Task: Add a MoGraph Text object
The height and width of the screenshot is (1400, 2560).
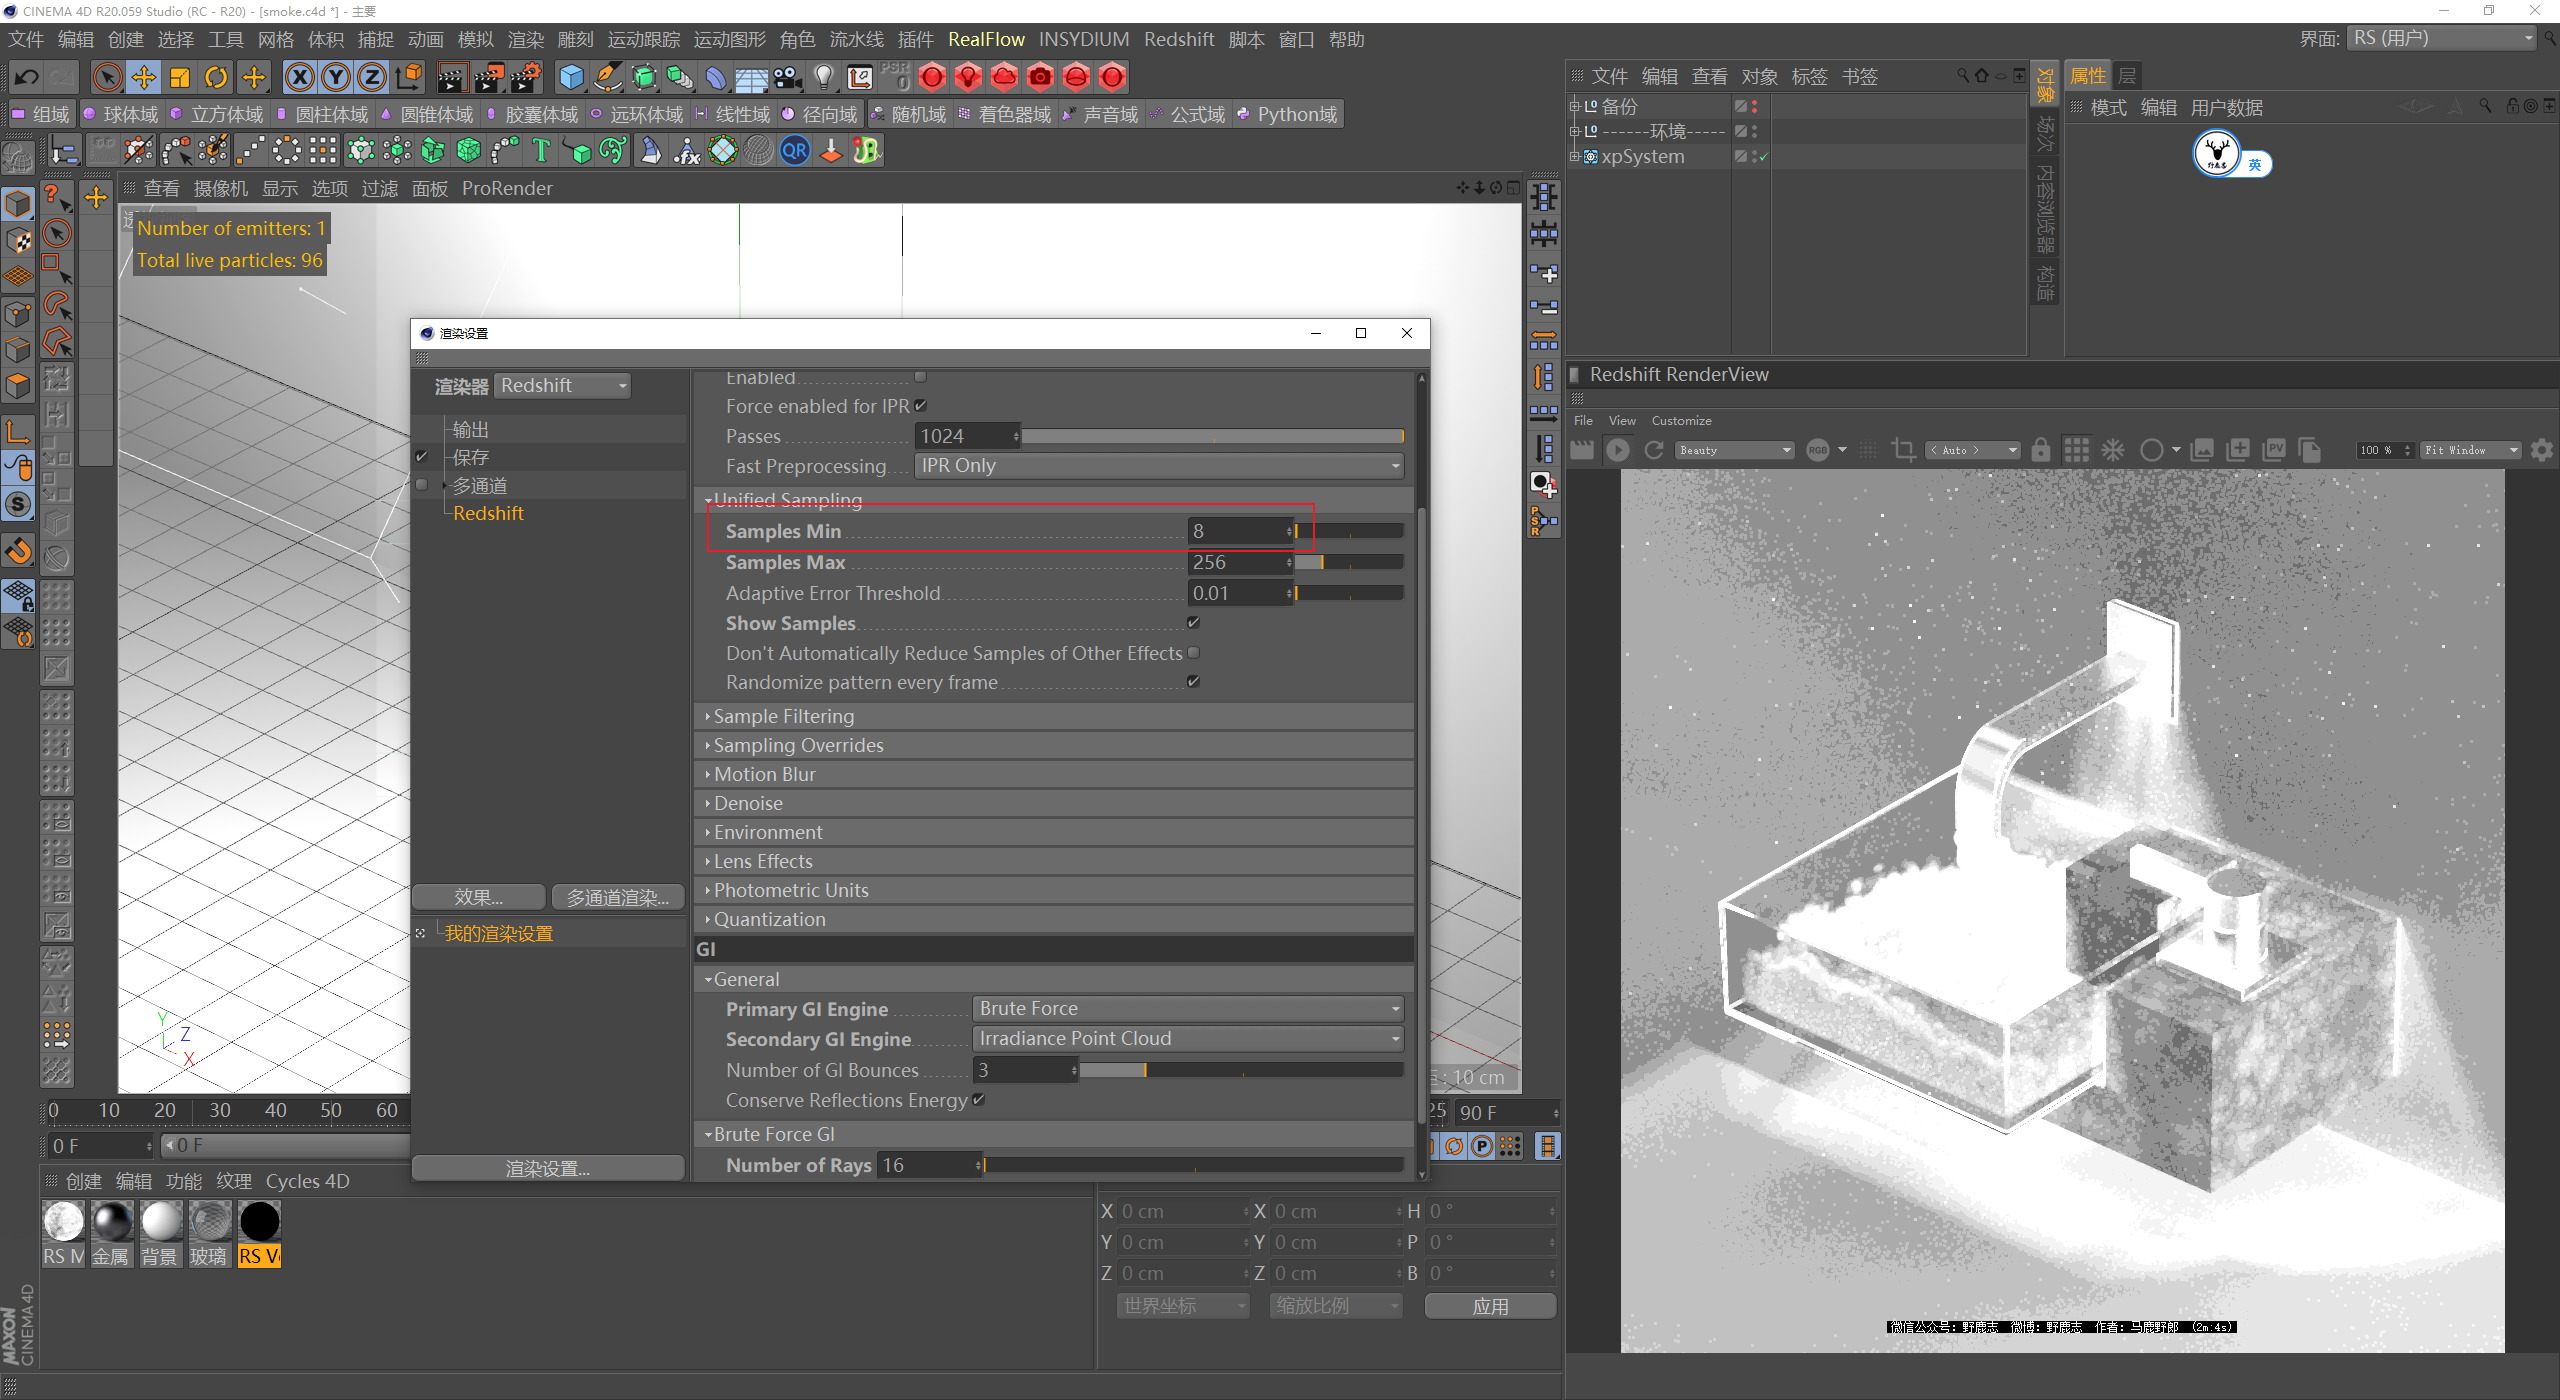Action: point(541,151)
